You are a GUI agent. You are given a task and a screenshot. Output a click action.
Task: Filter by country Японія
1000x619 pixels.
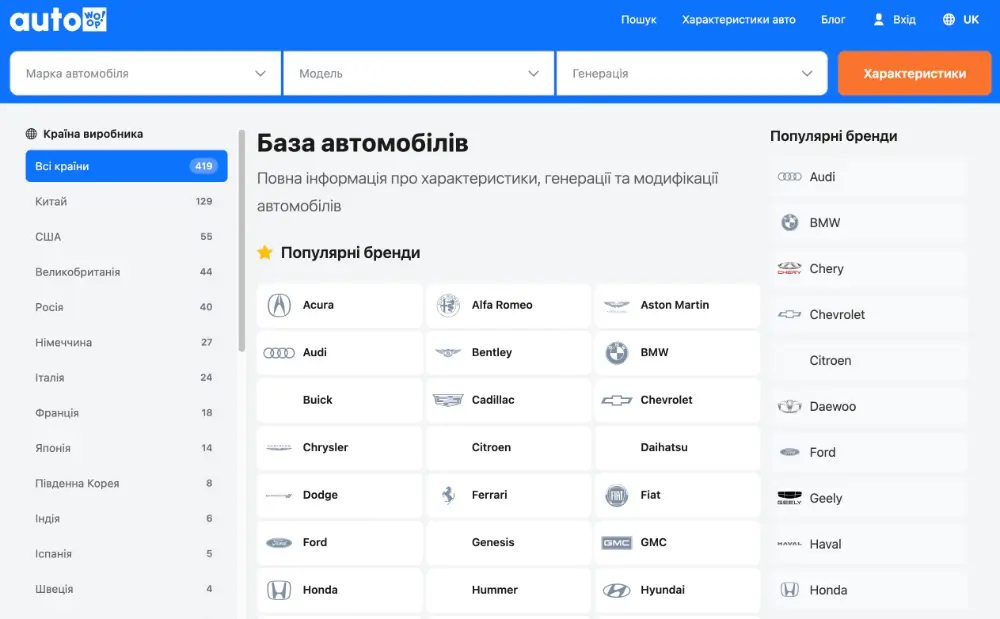coord(126,448)
